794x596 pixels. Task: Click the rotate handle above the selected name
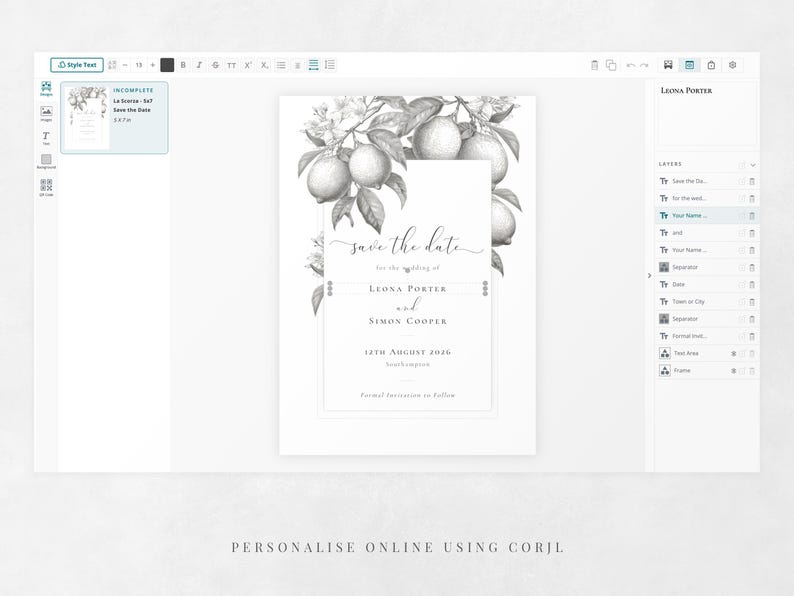408,270
